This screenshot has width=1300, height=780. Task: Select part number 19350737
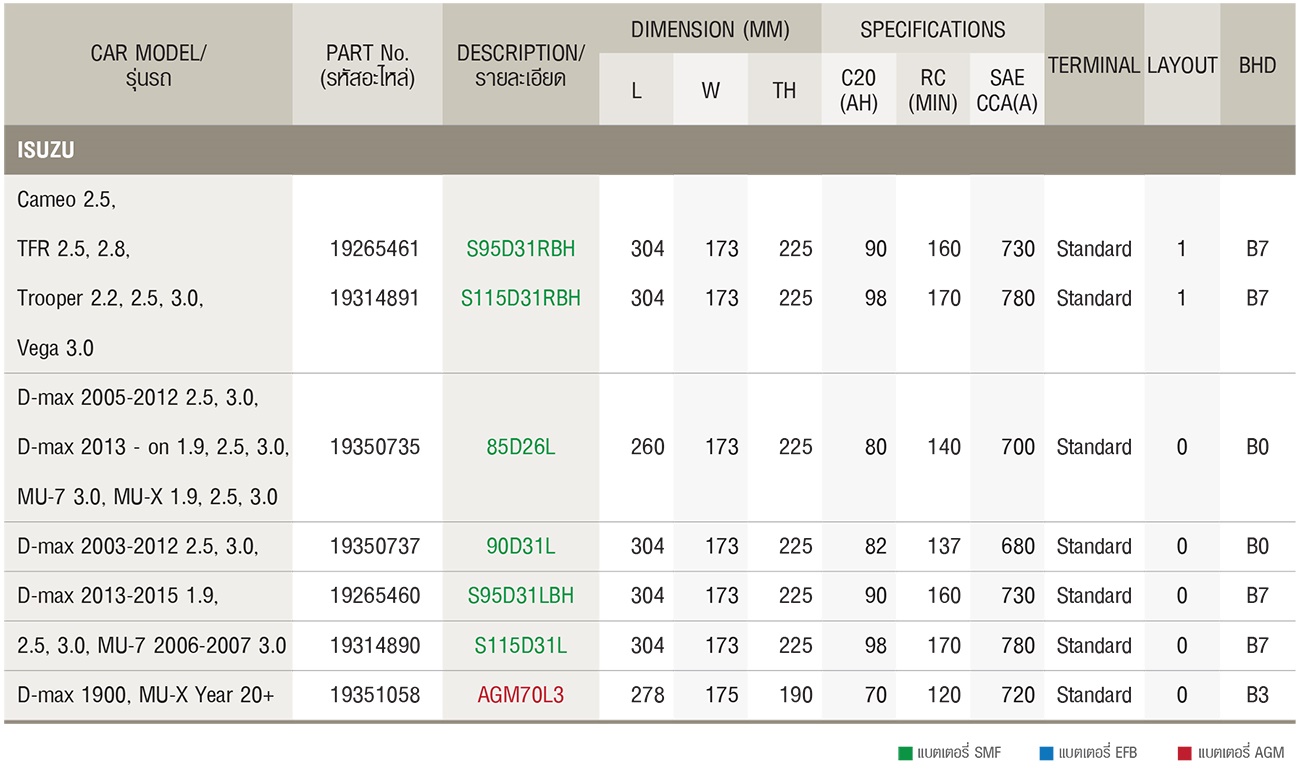(375, 546)
